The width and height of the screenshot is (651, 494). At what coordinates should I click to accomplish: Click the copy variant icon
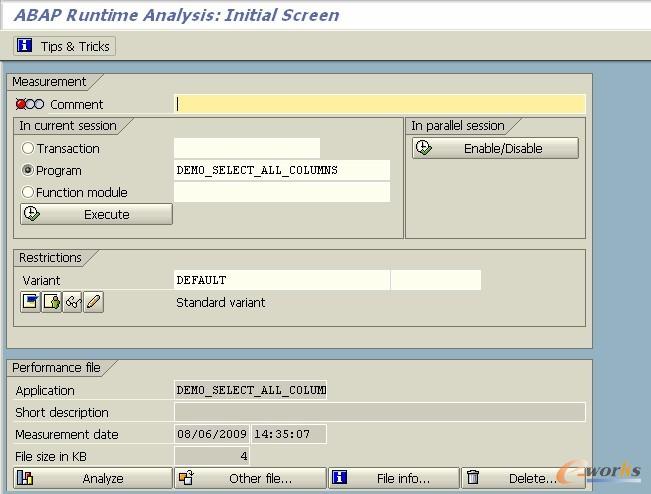[51, 302]
